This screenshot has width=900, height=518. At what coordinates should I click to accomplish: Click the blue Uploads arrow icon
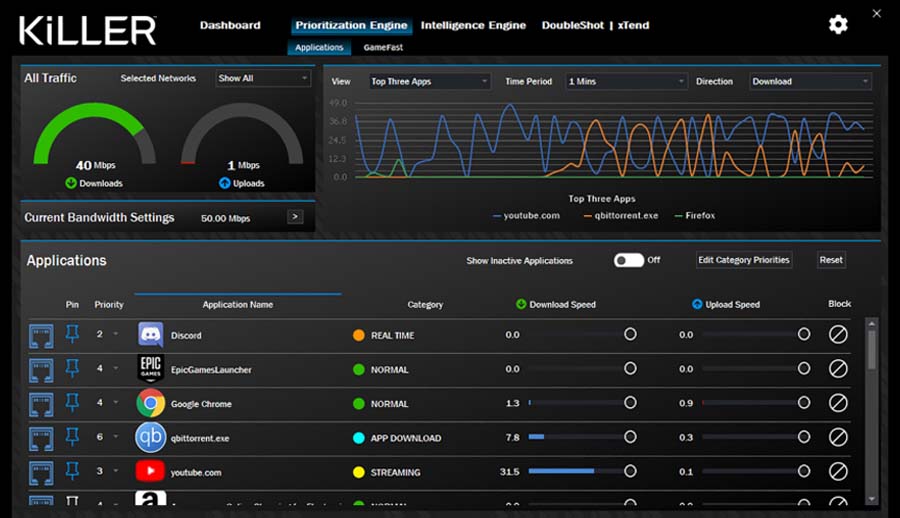pyautogui.click(x=224, y=183)
